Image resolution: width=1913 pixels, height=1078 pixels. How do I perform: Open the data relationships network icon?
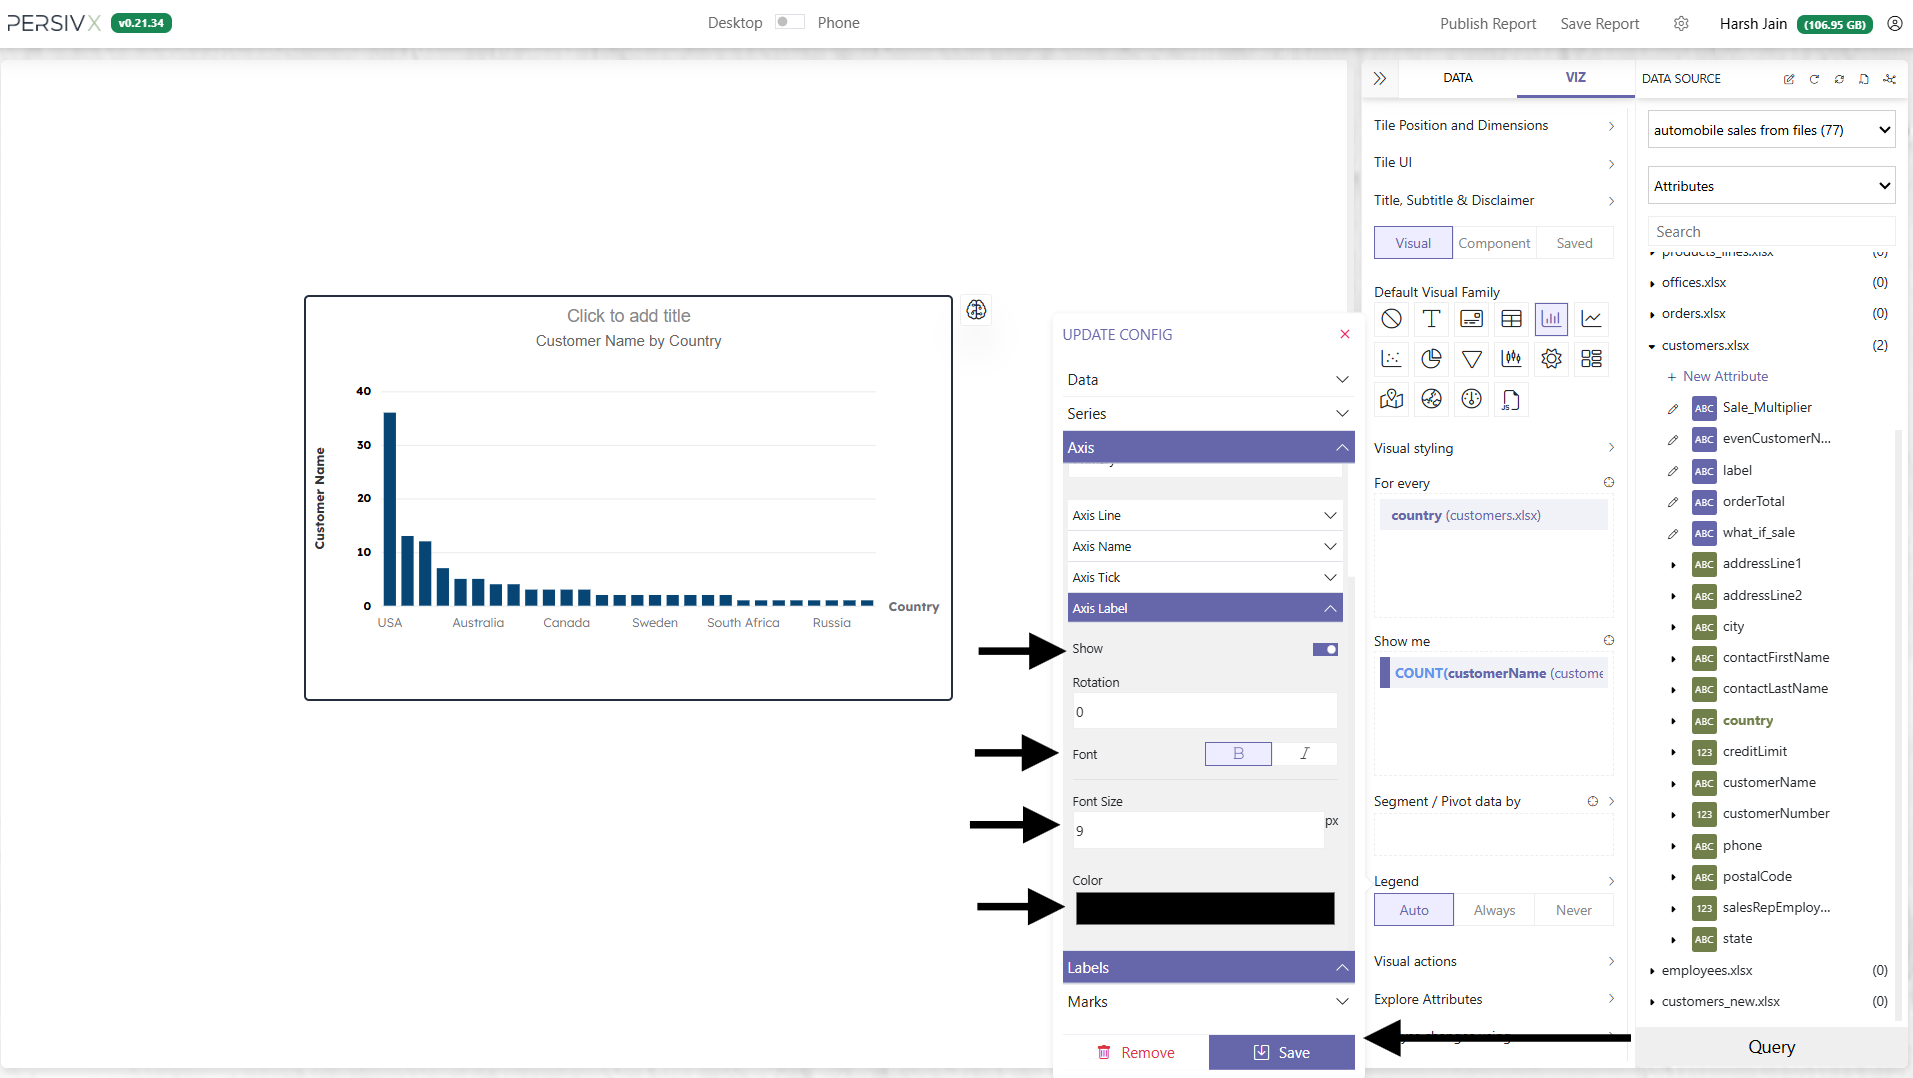[1889, 79]
